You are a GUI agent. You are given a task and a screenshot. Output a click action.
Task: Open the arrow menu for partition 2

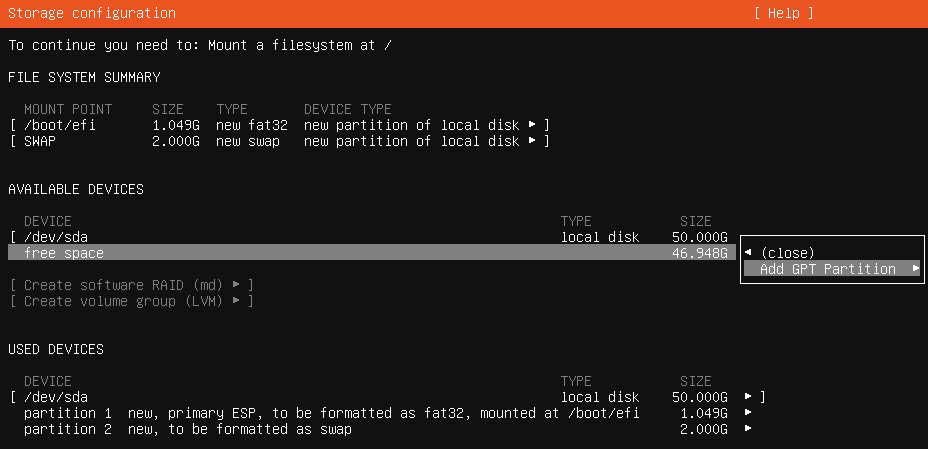click(748, 428)
